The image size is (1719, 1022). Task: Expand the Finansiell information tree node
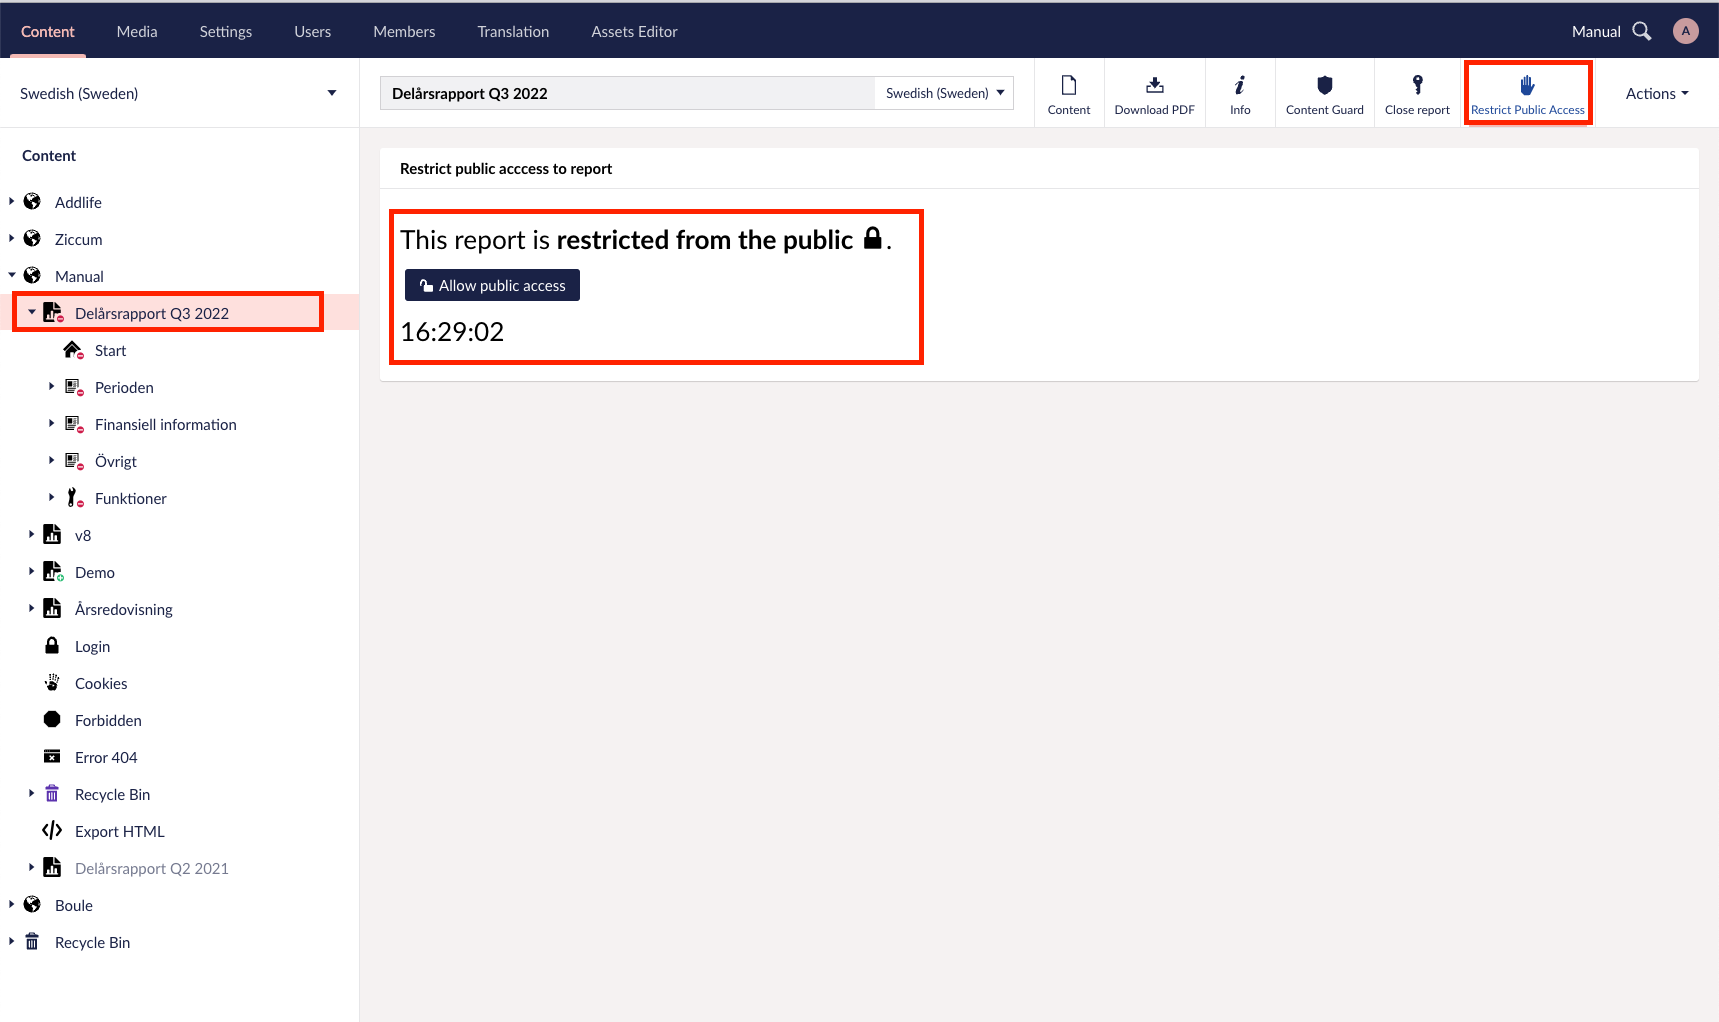[52, 424]
